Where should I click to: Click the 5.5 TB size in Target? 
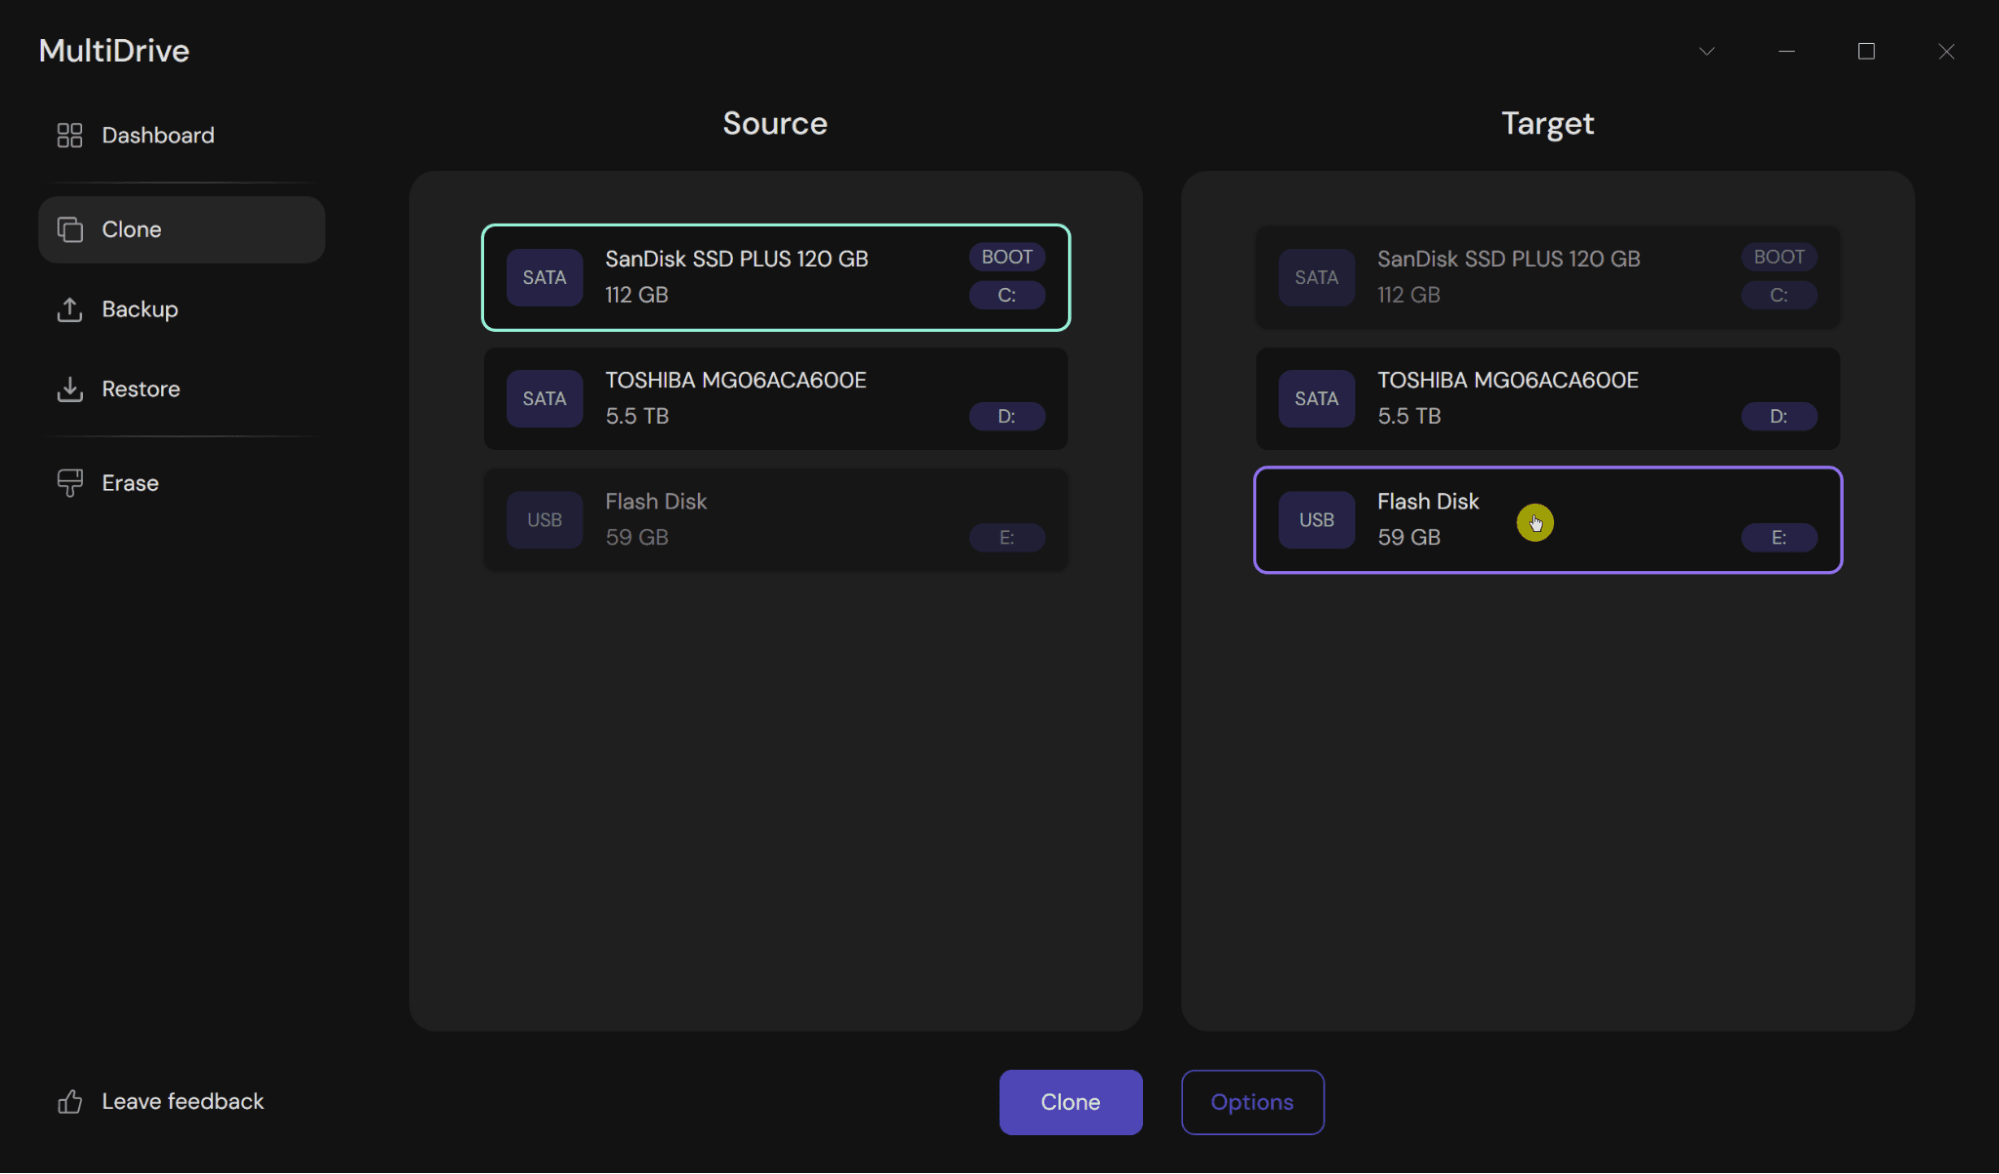click(1408, 416)
